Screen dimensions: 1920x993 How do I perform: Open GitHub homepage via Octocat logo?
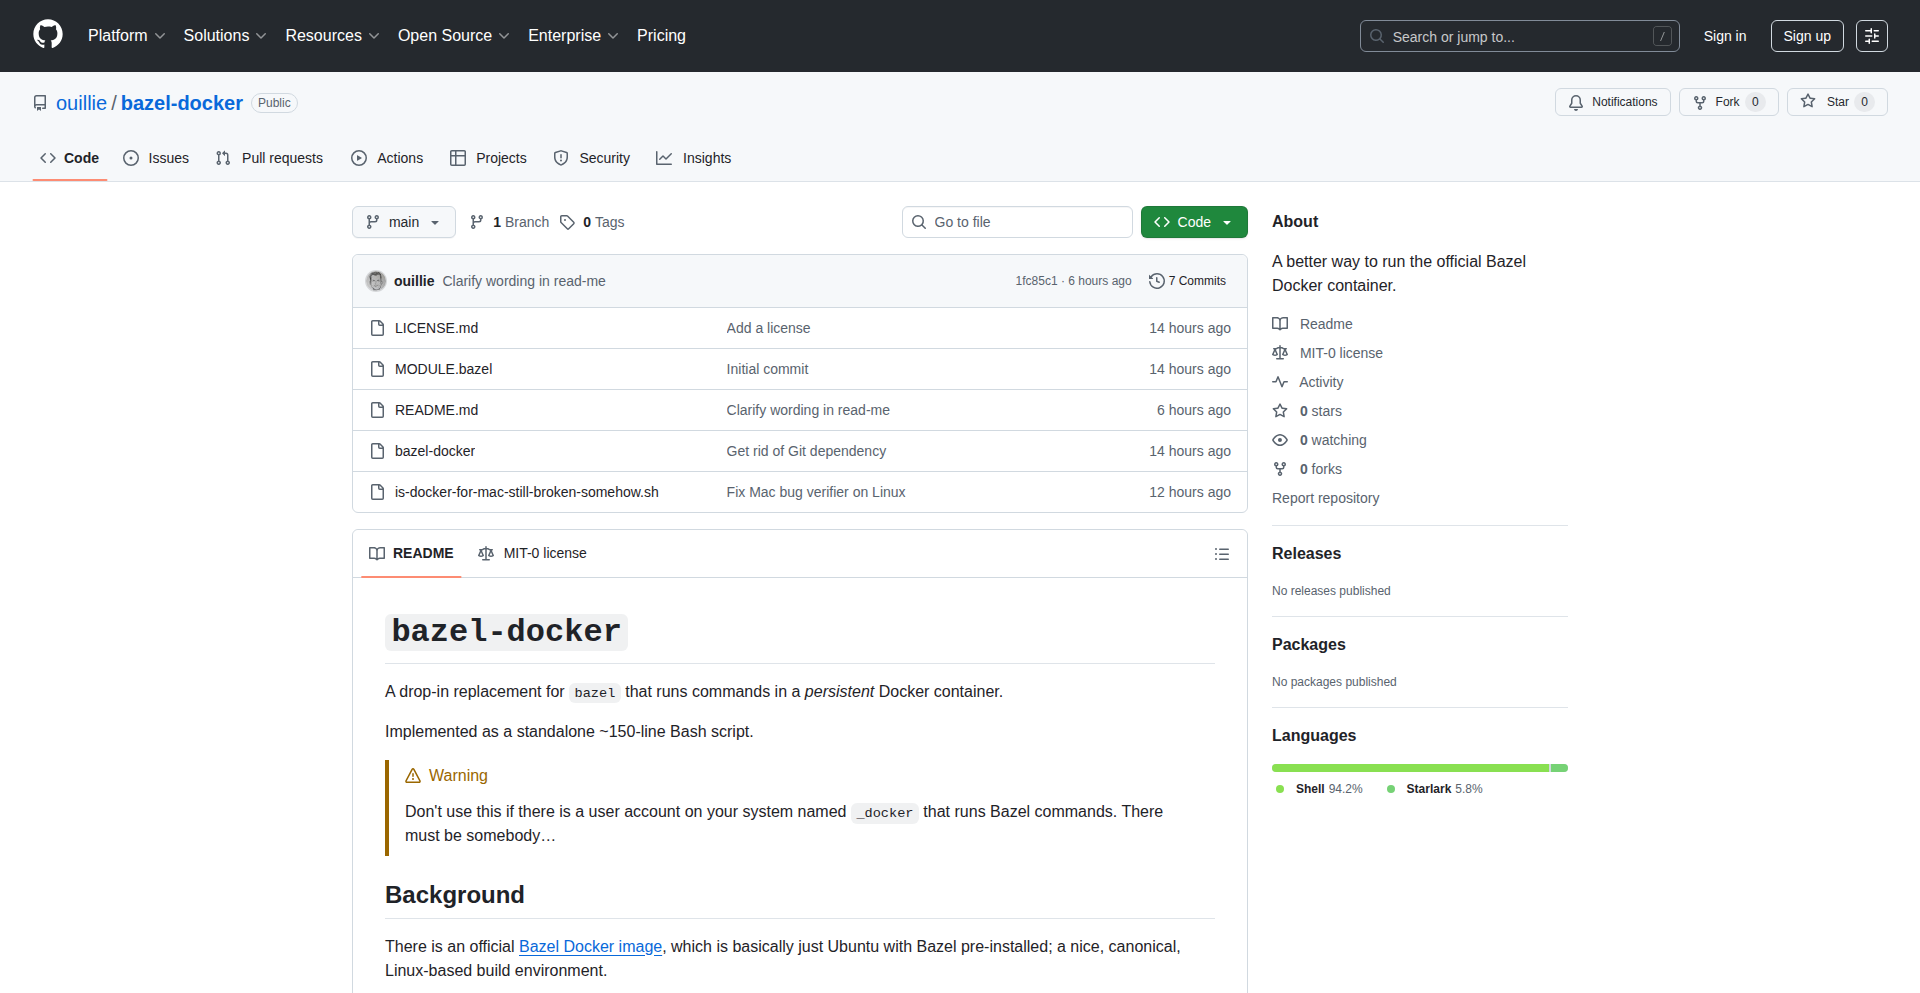pyautogui.click(x=48, y=35)
